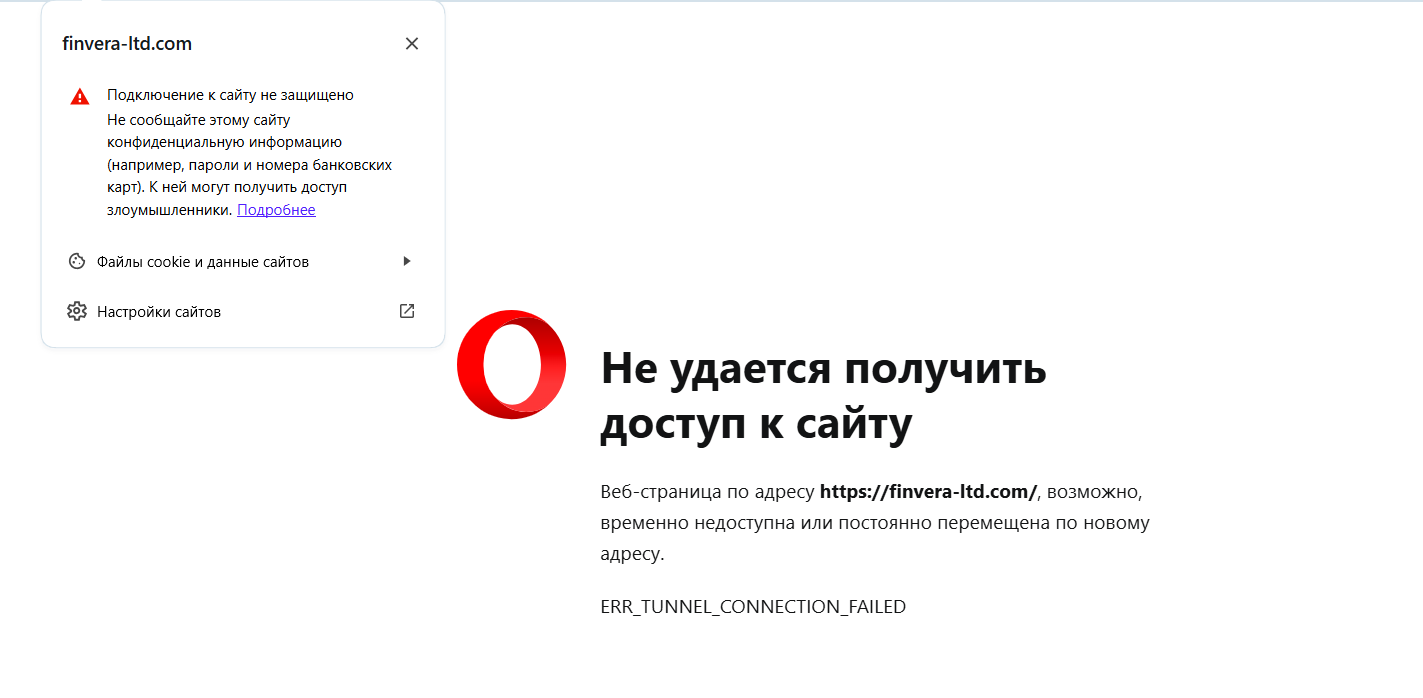
Task: Click the text Подключение к сайту не защищено
Action: (x=231, y=95)
